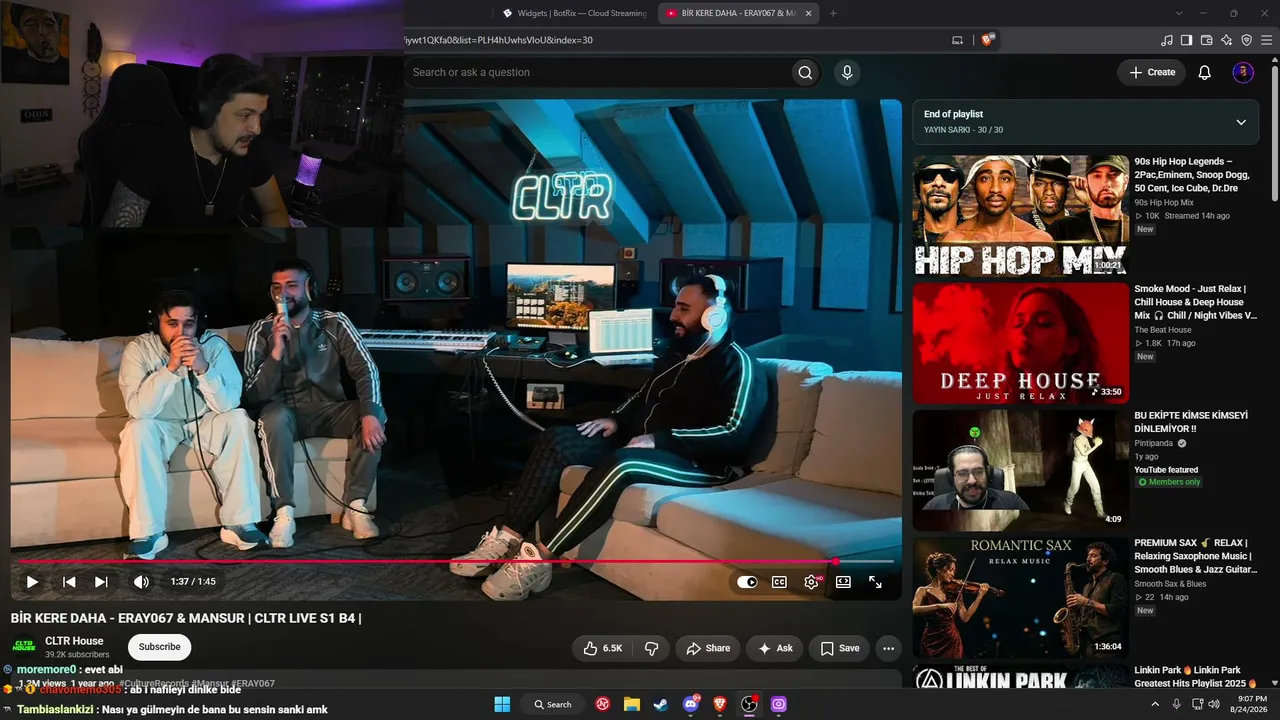
Task: Open the CLTR House channel name link
Action: [x=74, y=641]
